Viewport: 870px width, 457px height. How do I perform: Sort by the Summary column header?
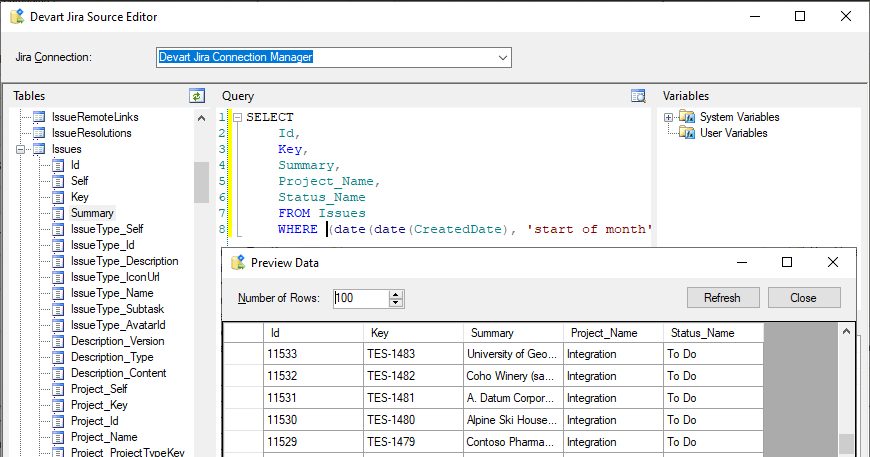click(x=513, y=333)
